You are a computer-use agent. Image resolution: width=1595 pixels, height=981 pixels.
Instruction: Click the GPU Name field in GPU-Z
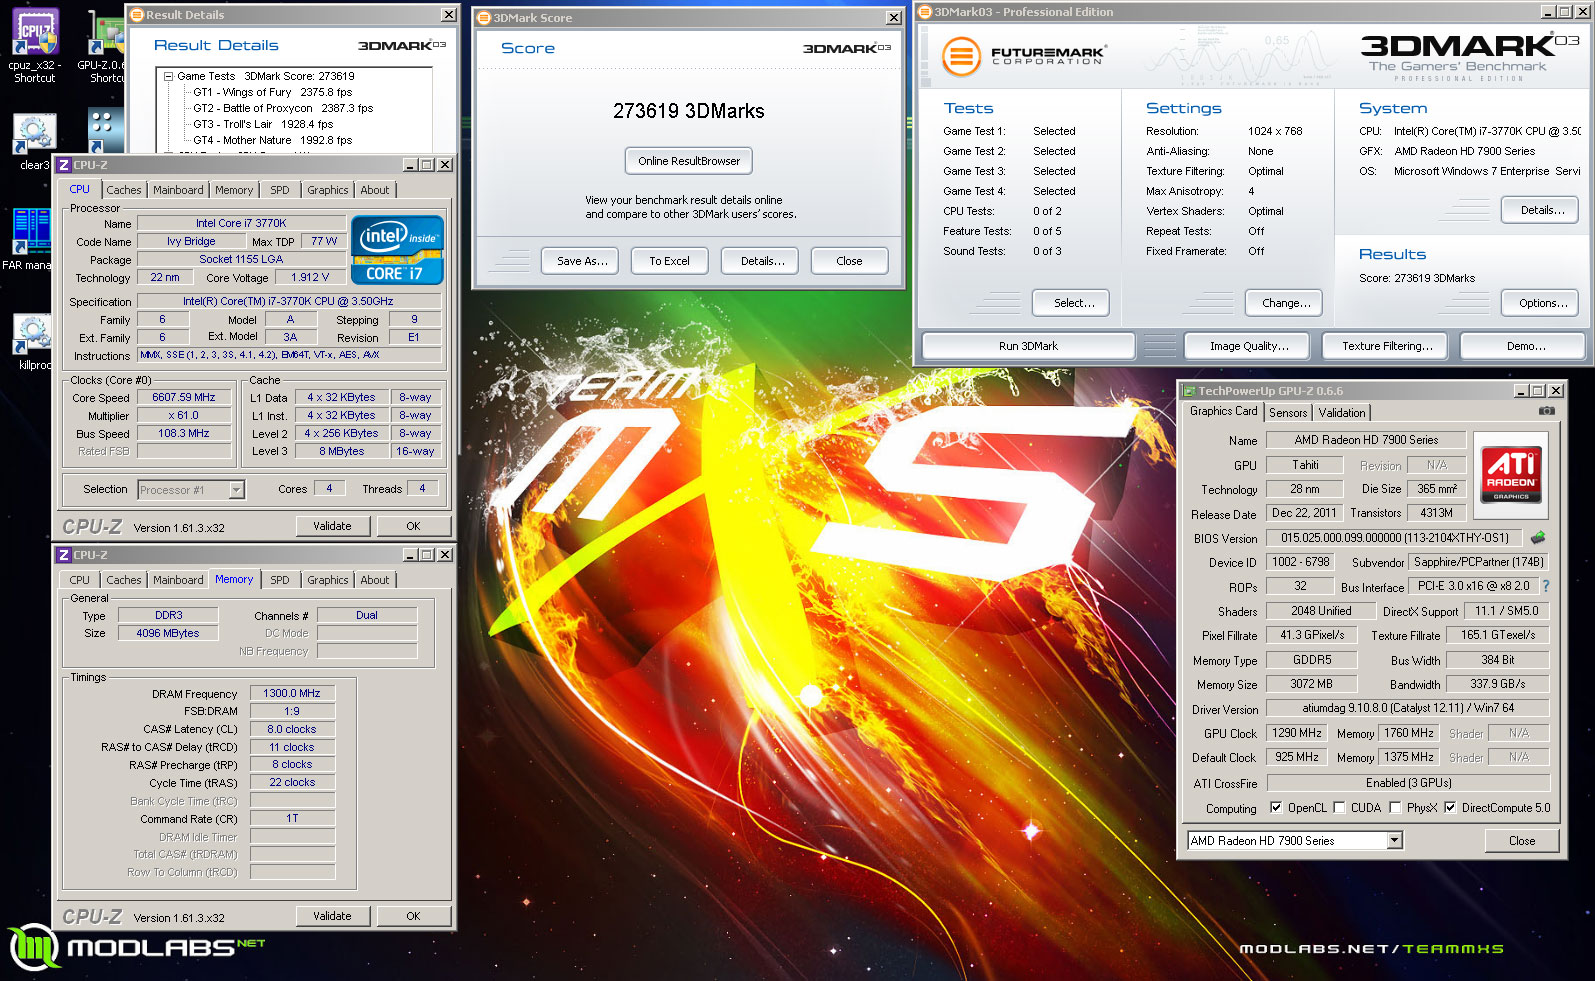(x=1365, y=440)
